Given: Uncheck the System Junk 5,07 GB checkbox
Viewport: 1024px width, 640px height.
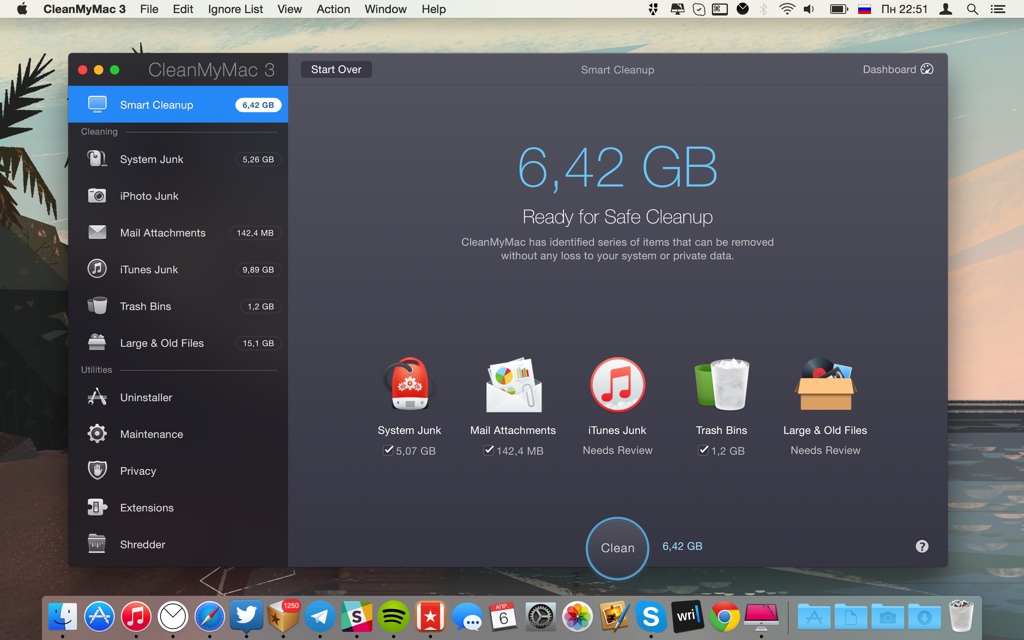Looking at the screenshot, I should click(388, 450).
